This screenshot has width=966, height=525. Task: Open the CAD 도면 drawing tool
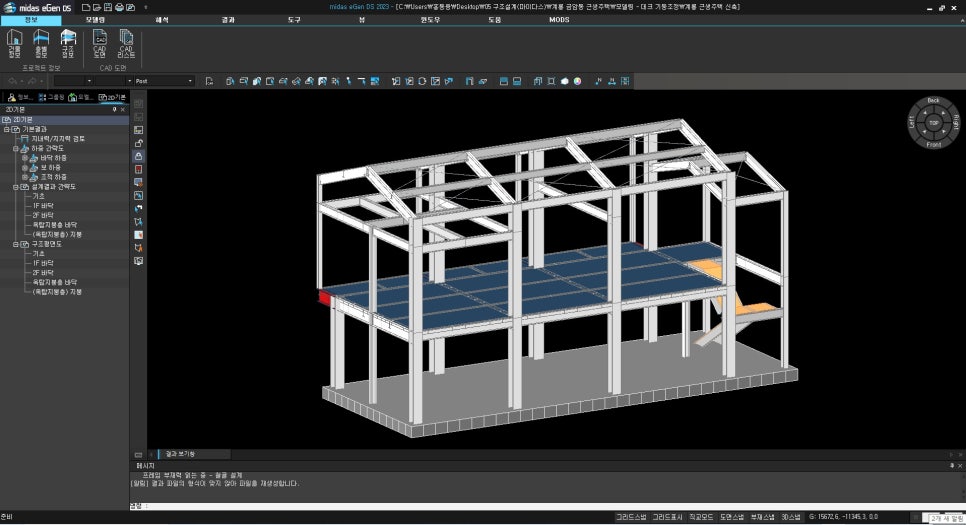(99, 44)
